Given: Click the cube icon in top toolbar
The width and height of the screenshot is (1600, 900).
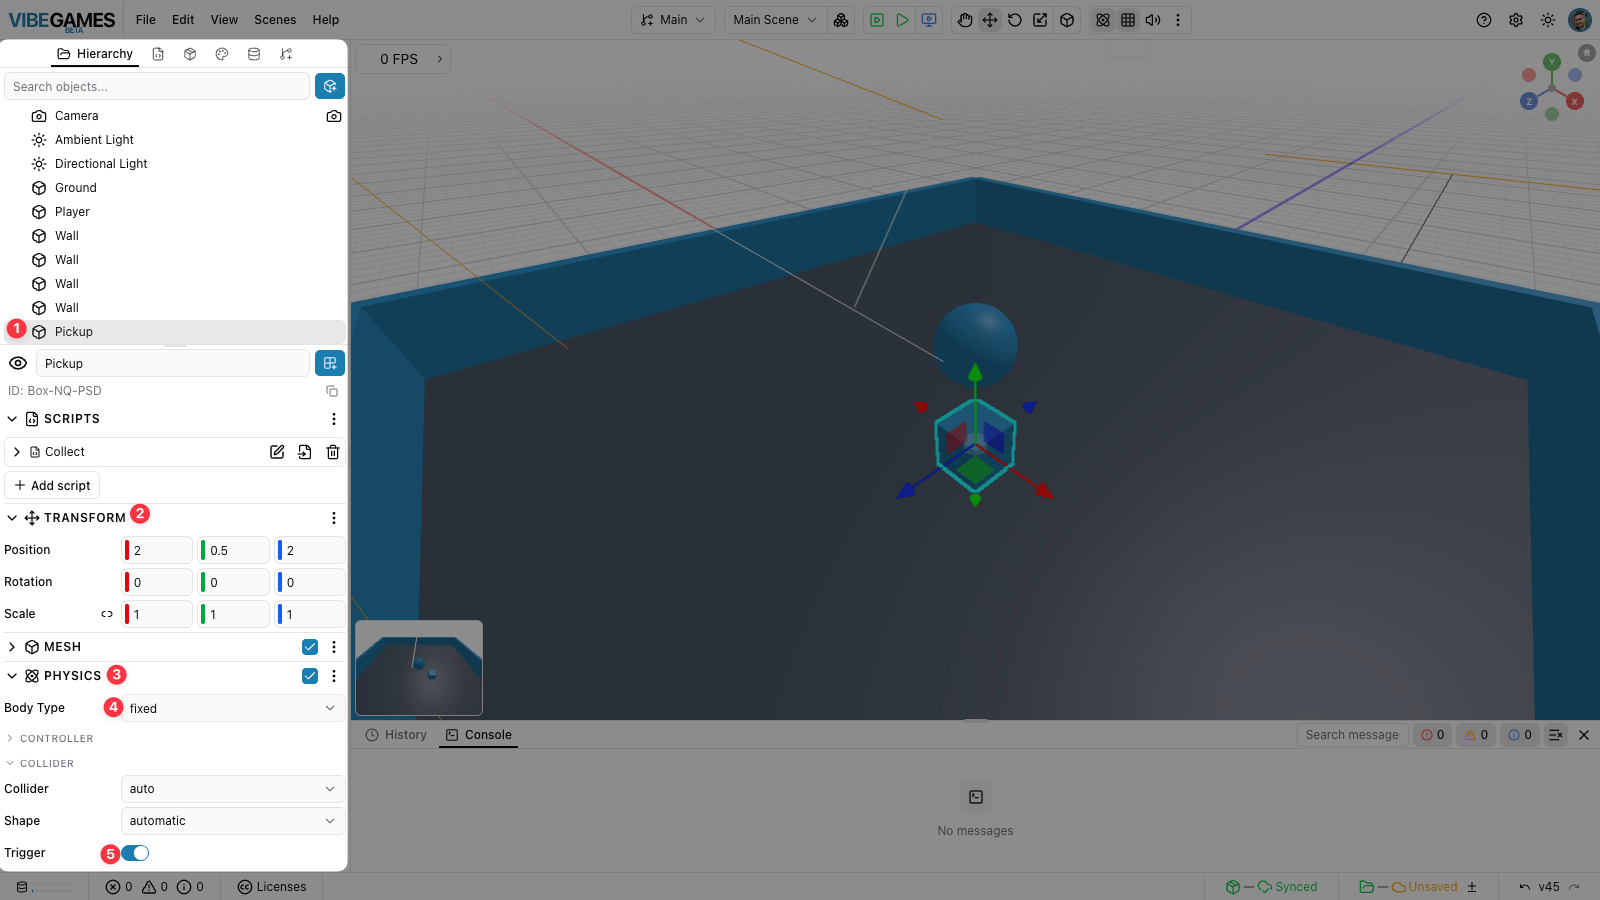Looking at the screenshot, I should pyautogui.click(x=1067, y=20).
